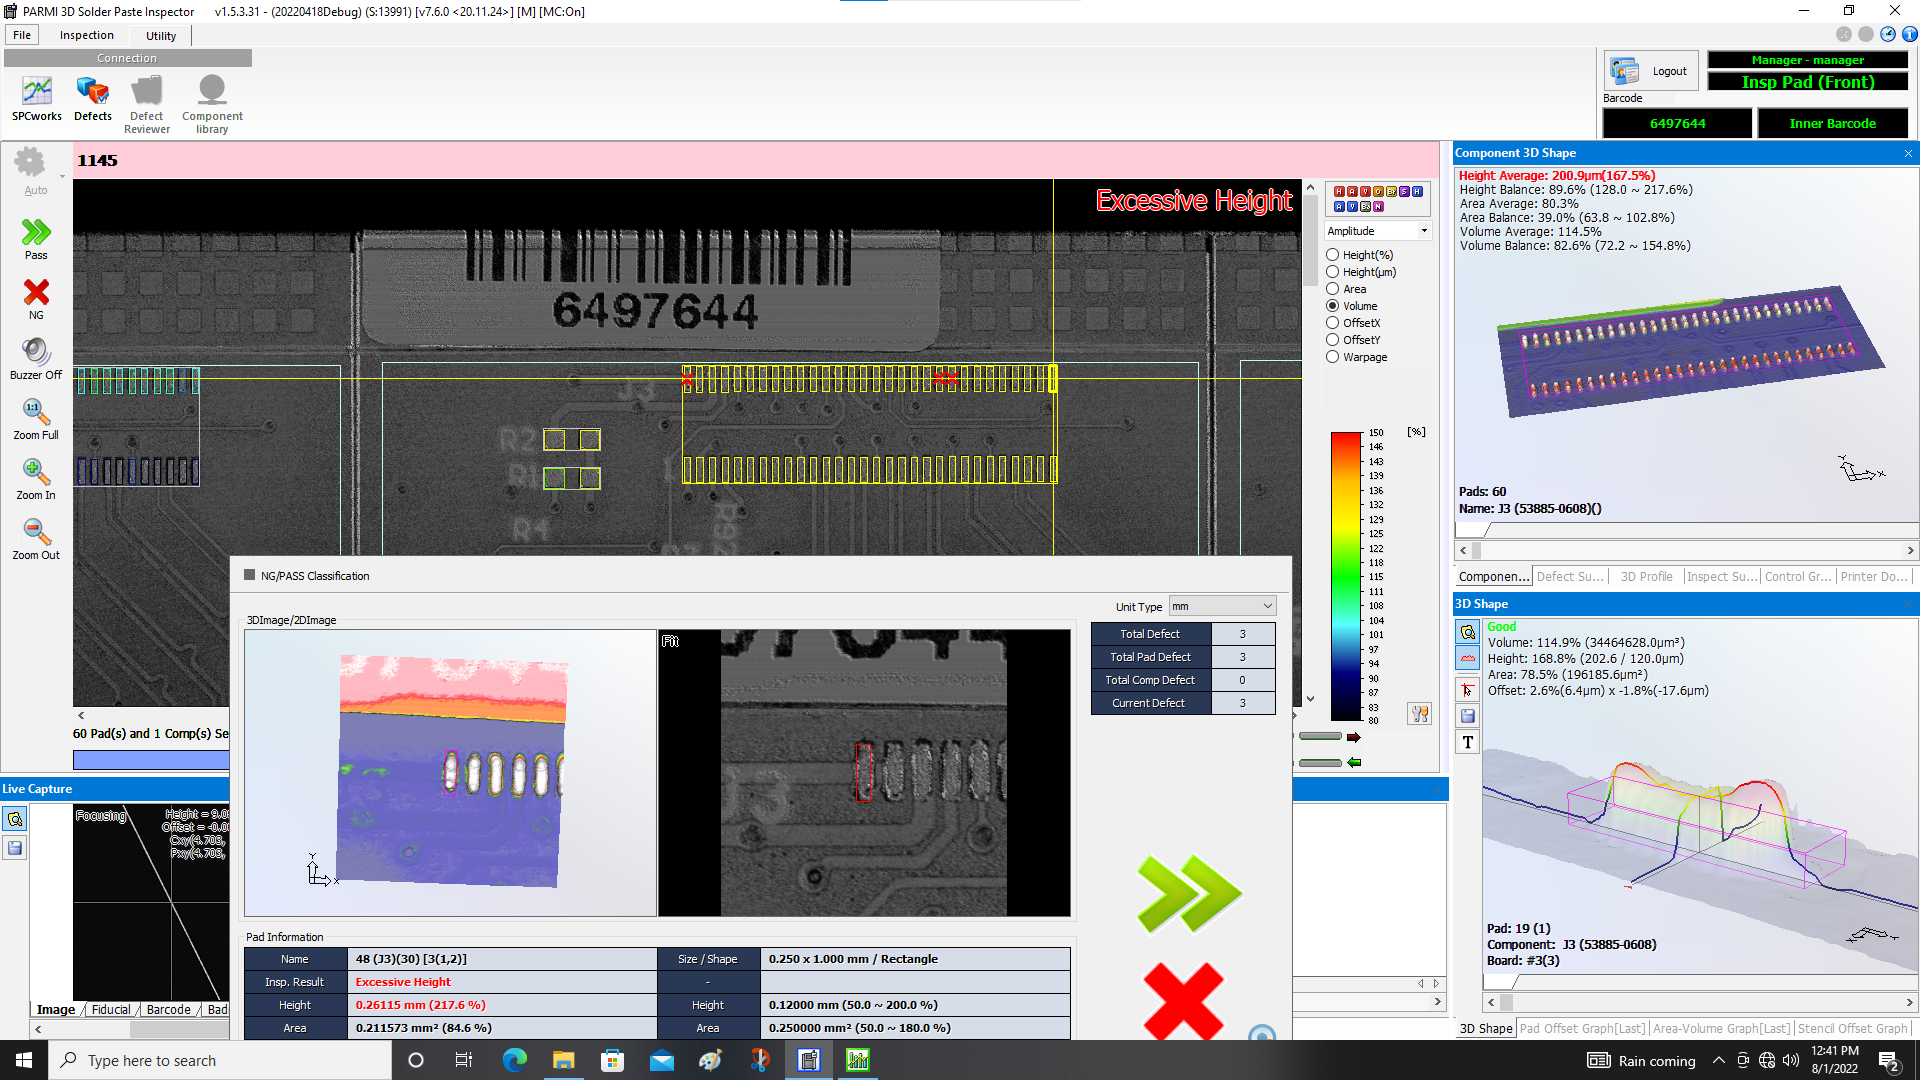
Task: Turn the buzzer off
Action: coord(36,358)
